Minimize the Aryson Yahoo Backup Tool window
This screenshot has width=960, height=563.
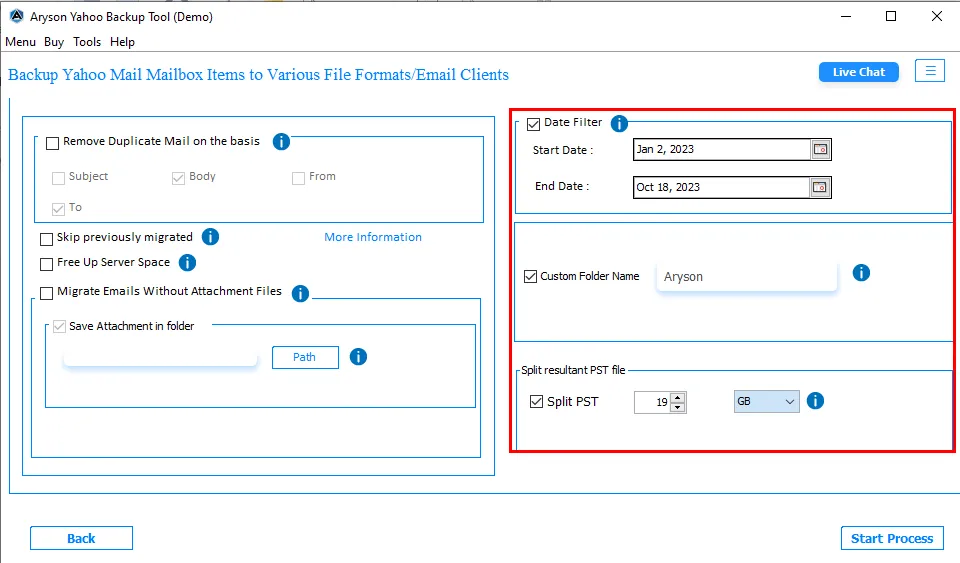pos(846,17)
